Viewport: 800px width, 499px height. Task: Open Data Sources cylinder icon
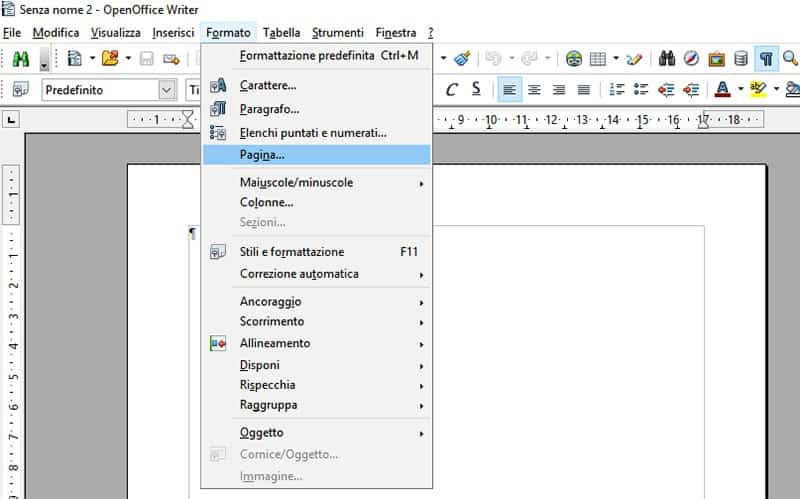click(x=741, y=59)
